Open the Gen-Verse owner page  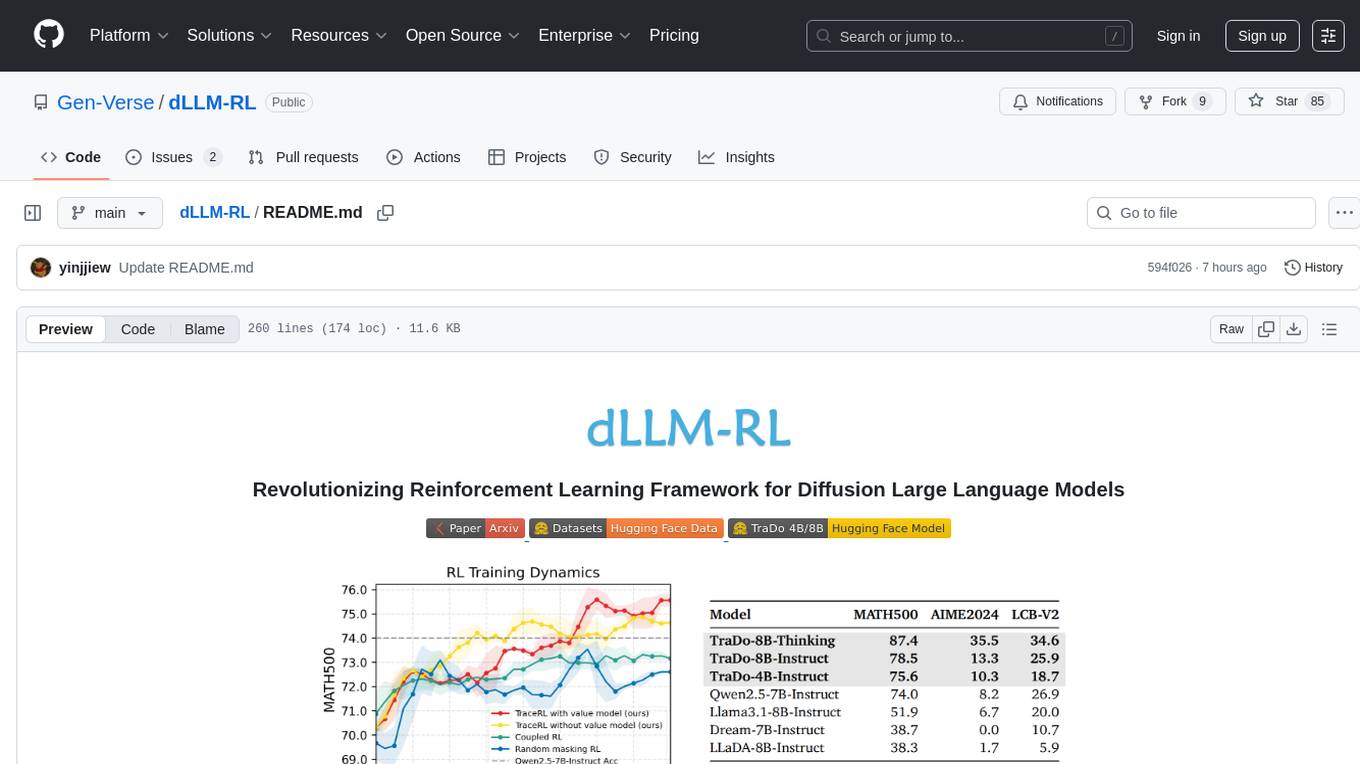coord(106,102)
